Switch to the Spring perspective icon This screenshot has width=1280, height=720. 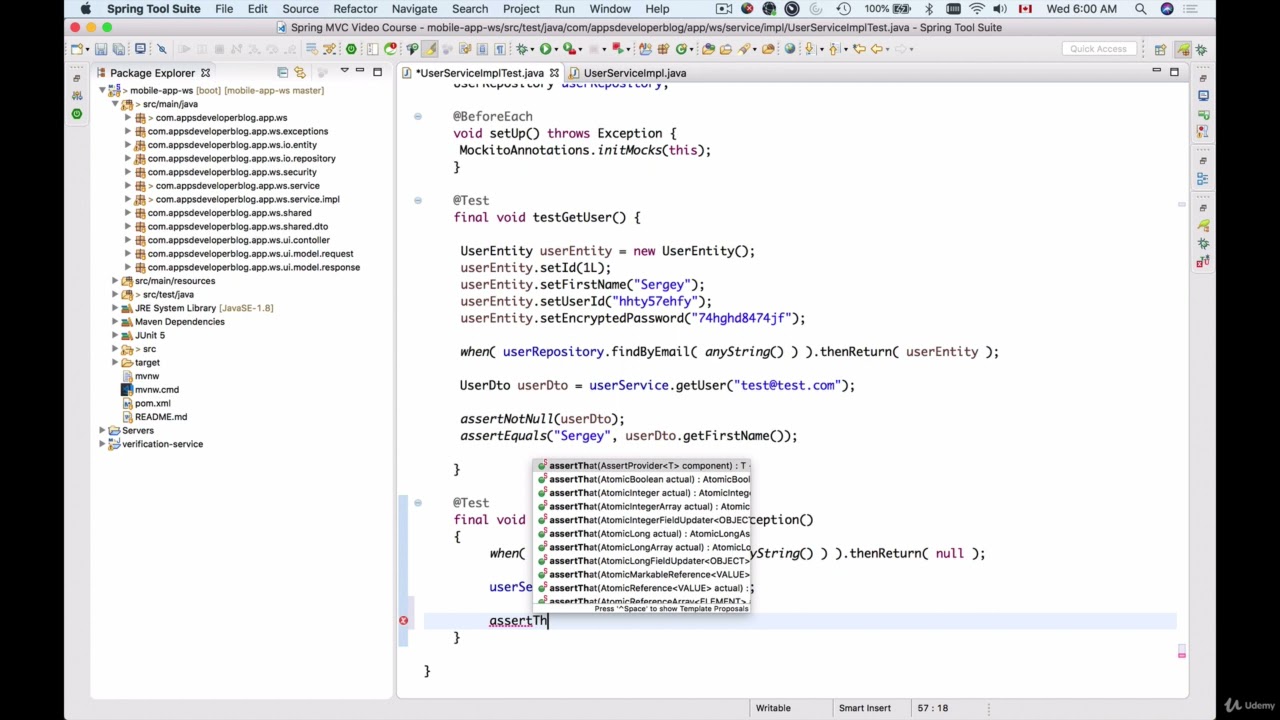(1184, 48)
